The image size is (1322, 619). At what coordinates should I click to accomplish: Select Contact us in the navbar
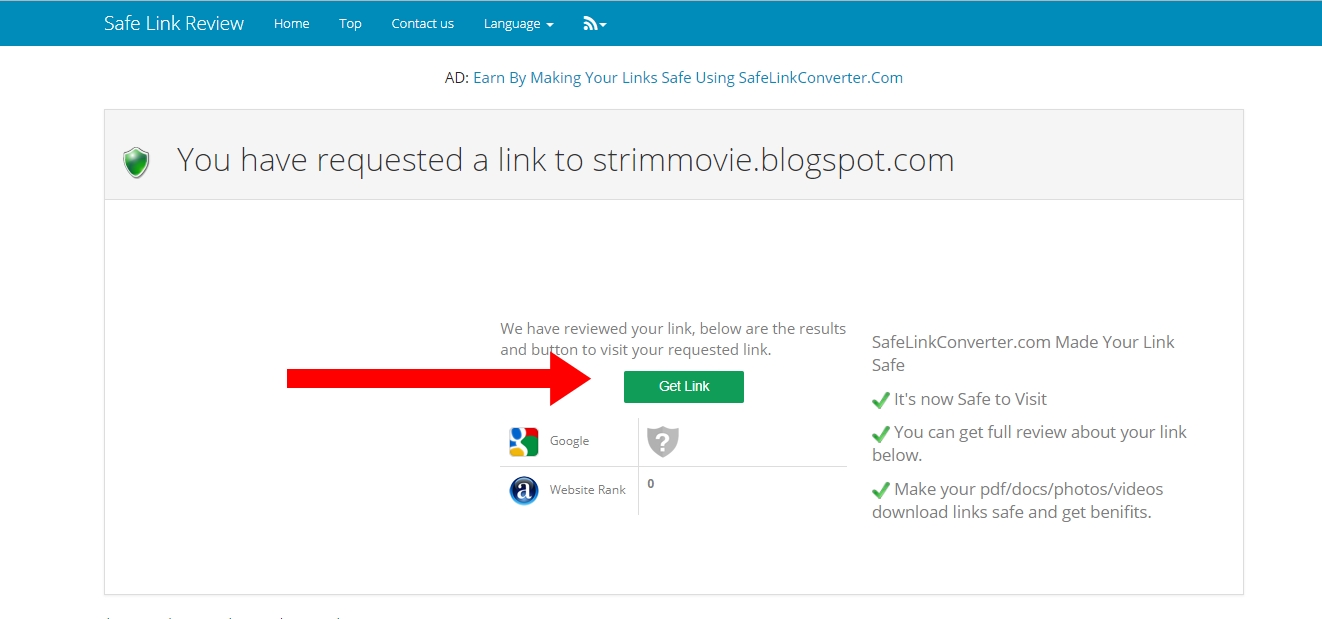422,23
